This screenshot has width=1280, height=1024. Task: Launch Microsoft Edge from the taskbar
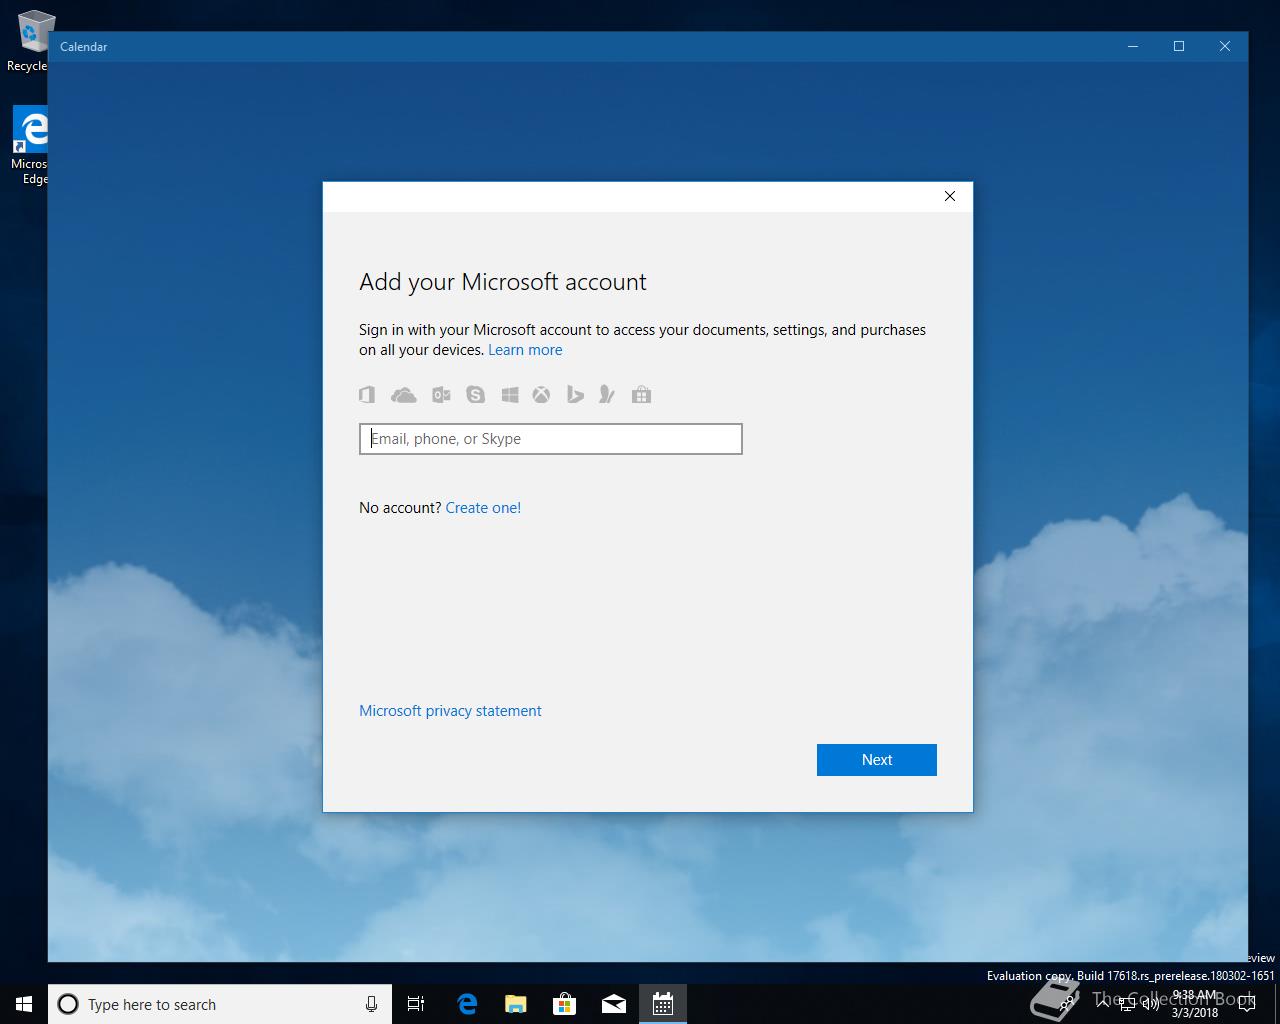click(466, 1004)
